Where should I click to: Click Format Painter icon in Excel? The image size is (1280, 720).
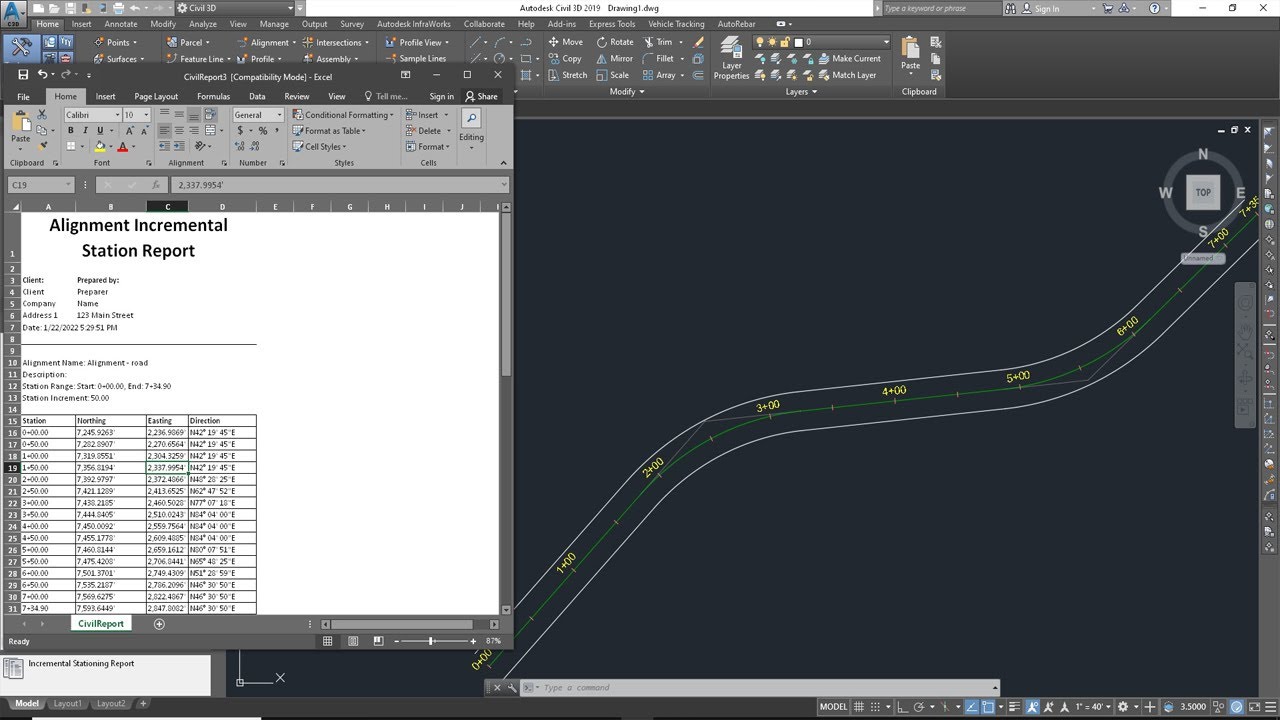tap(42, 146)
